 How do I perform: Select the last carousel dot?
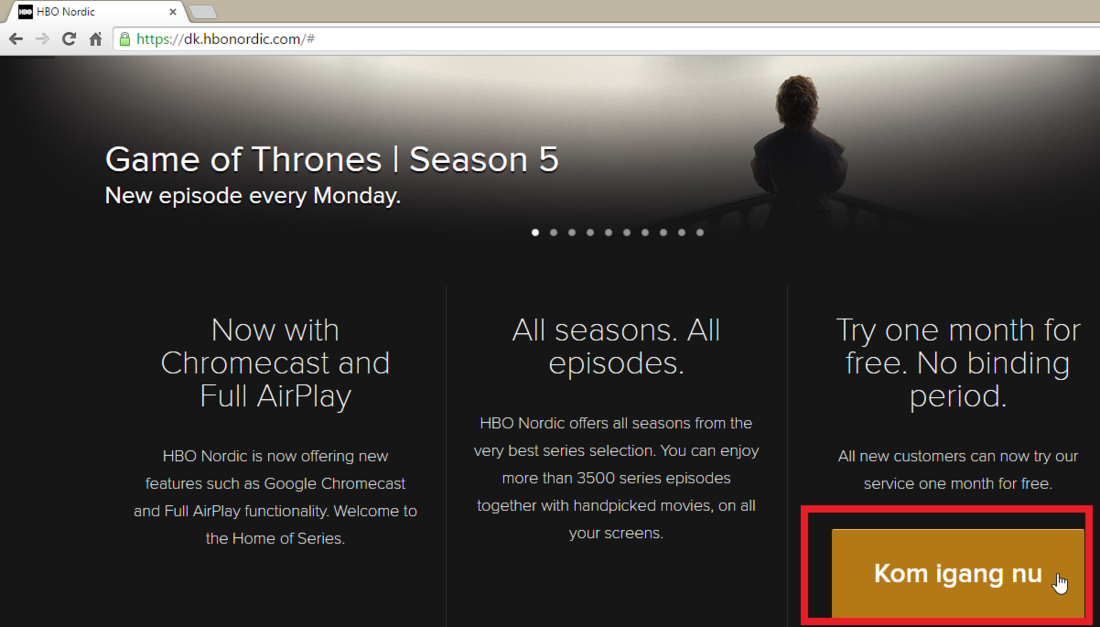pyautogui.click(x=699, y=232)
